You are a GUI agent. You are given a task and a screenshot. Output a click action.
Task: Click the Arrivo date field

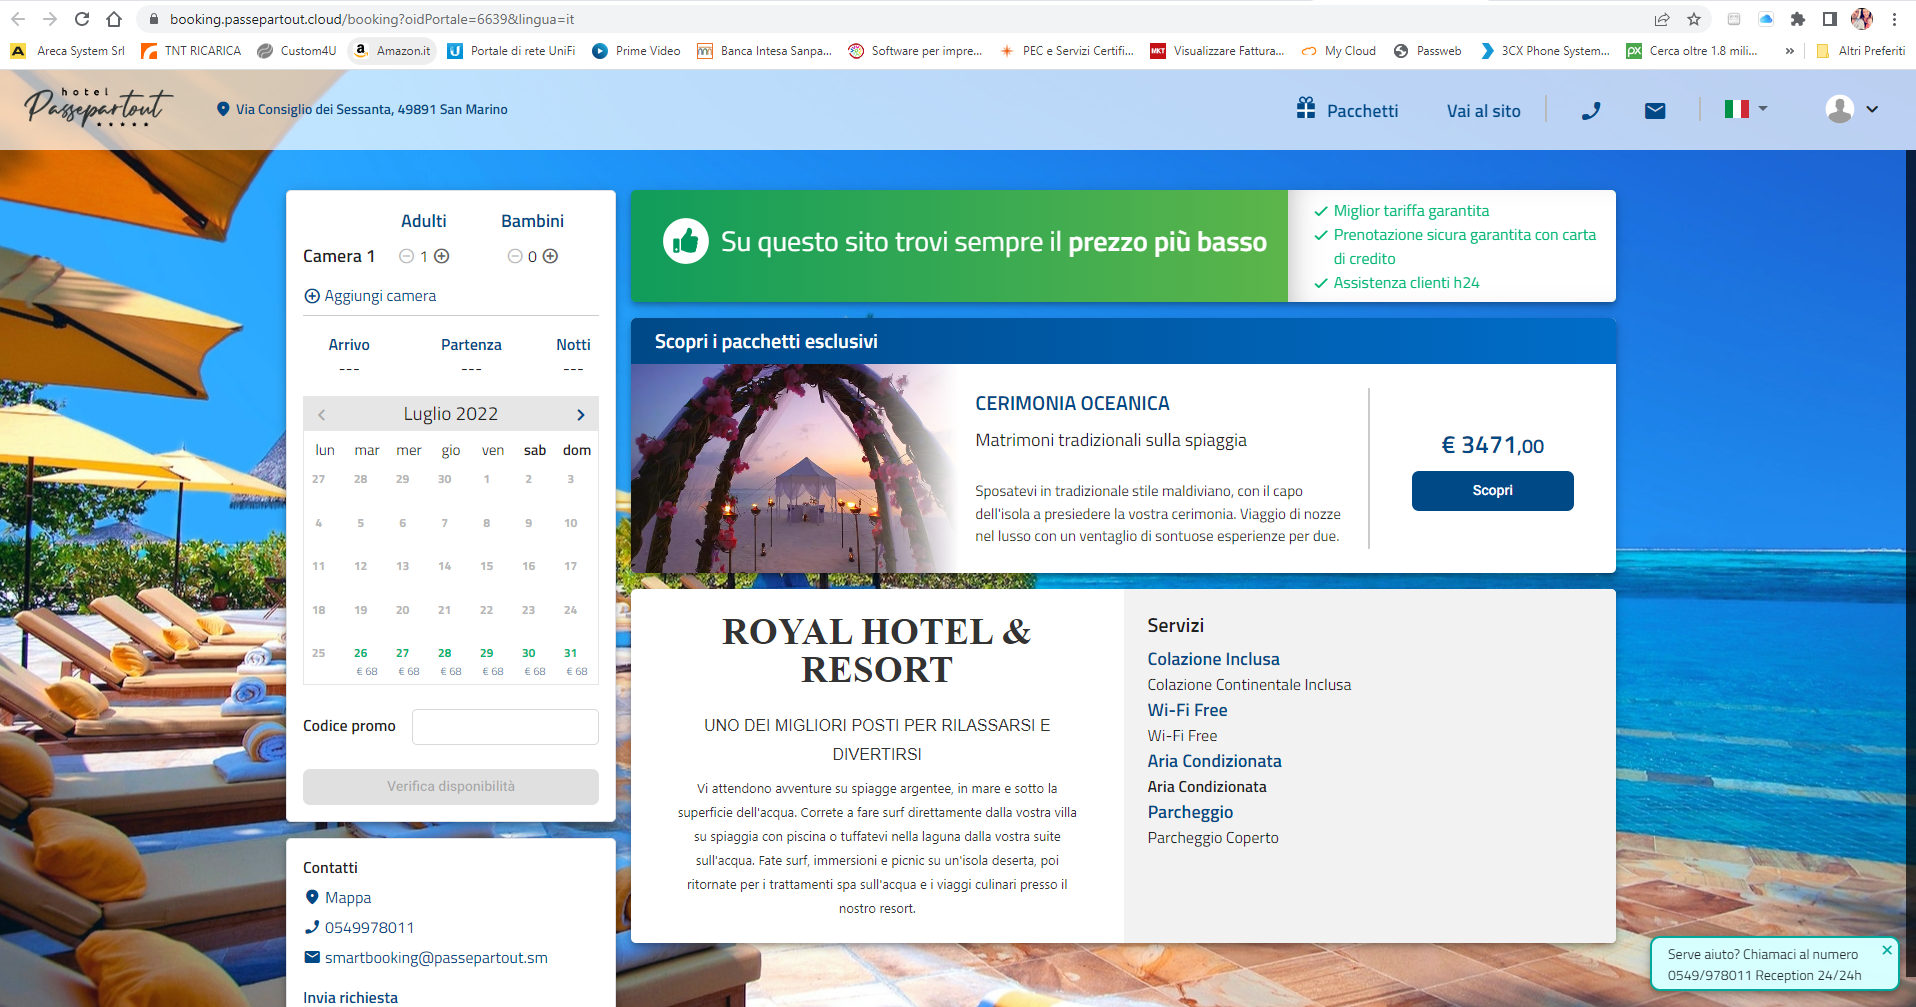(x=349, y=356)
